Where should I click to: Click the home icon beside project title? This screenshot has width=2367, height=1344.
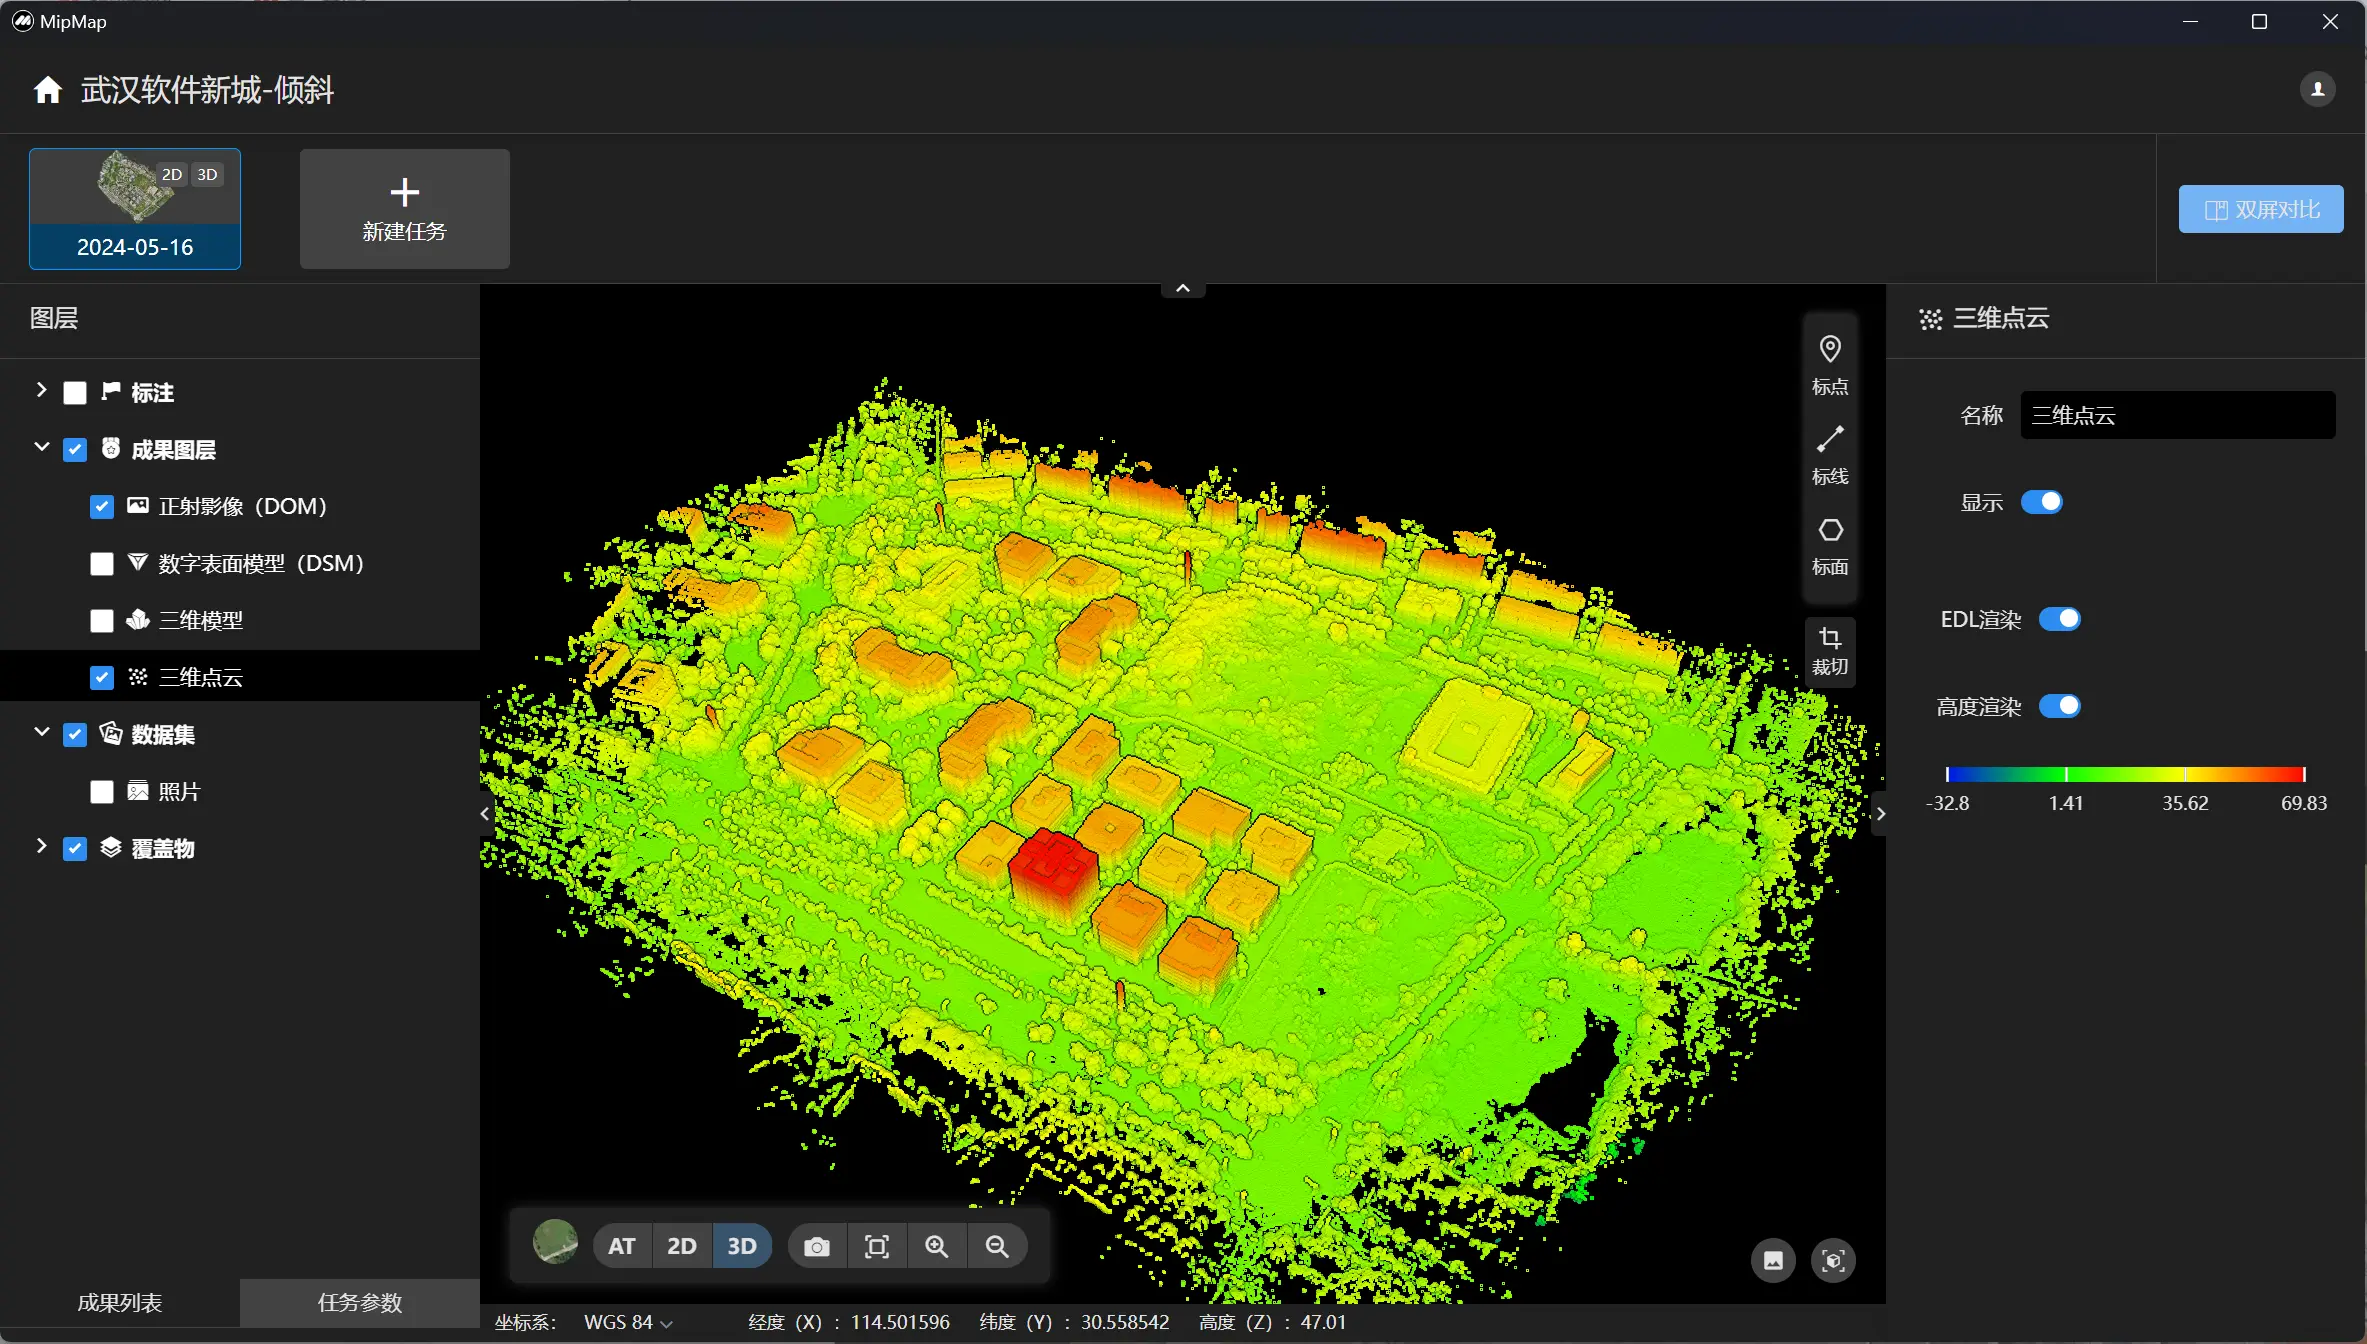click(47, 90)
